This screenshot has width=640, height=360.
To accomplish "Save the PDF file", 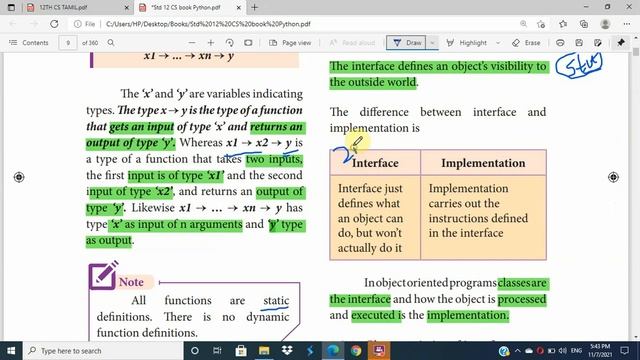I will click(579, 42).
